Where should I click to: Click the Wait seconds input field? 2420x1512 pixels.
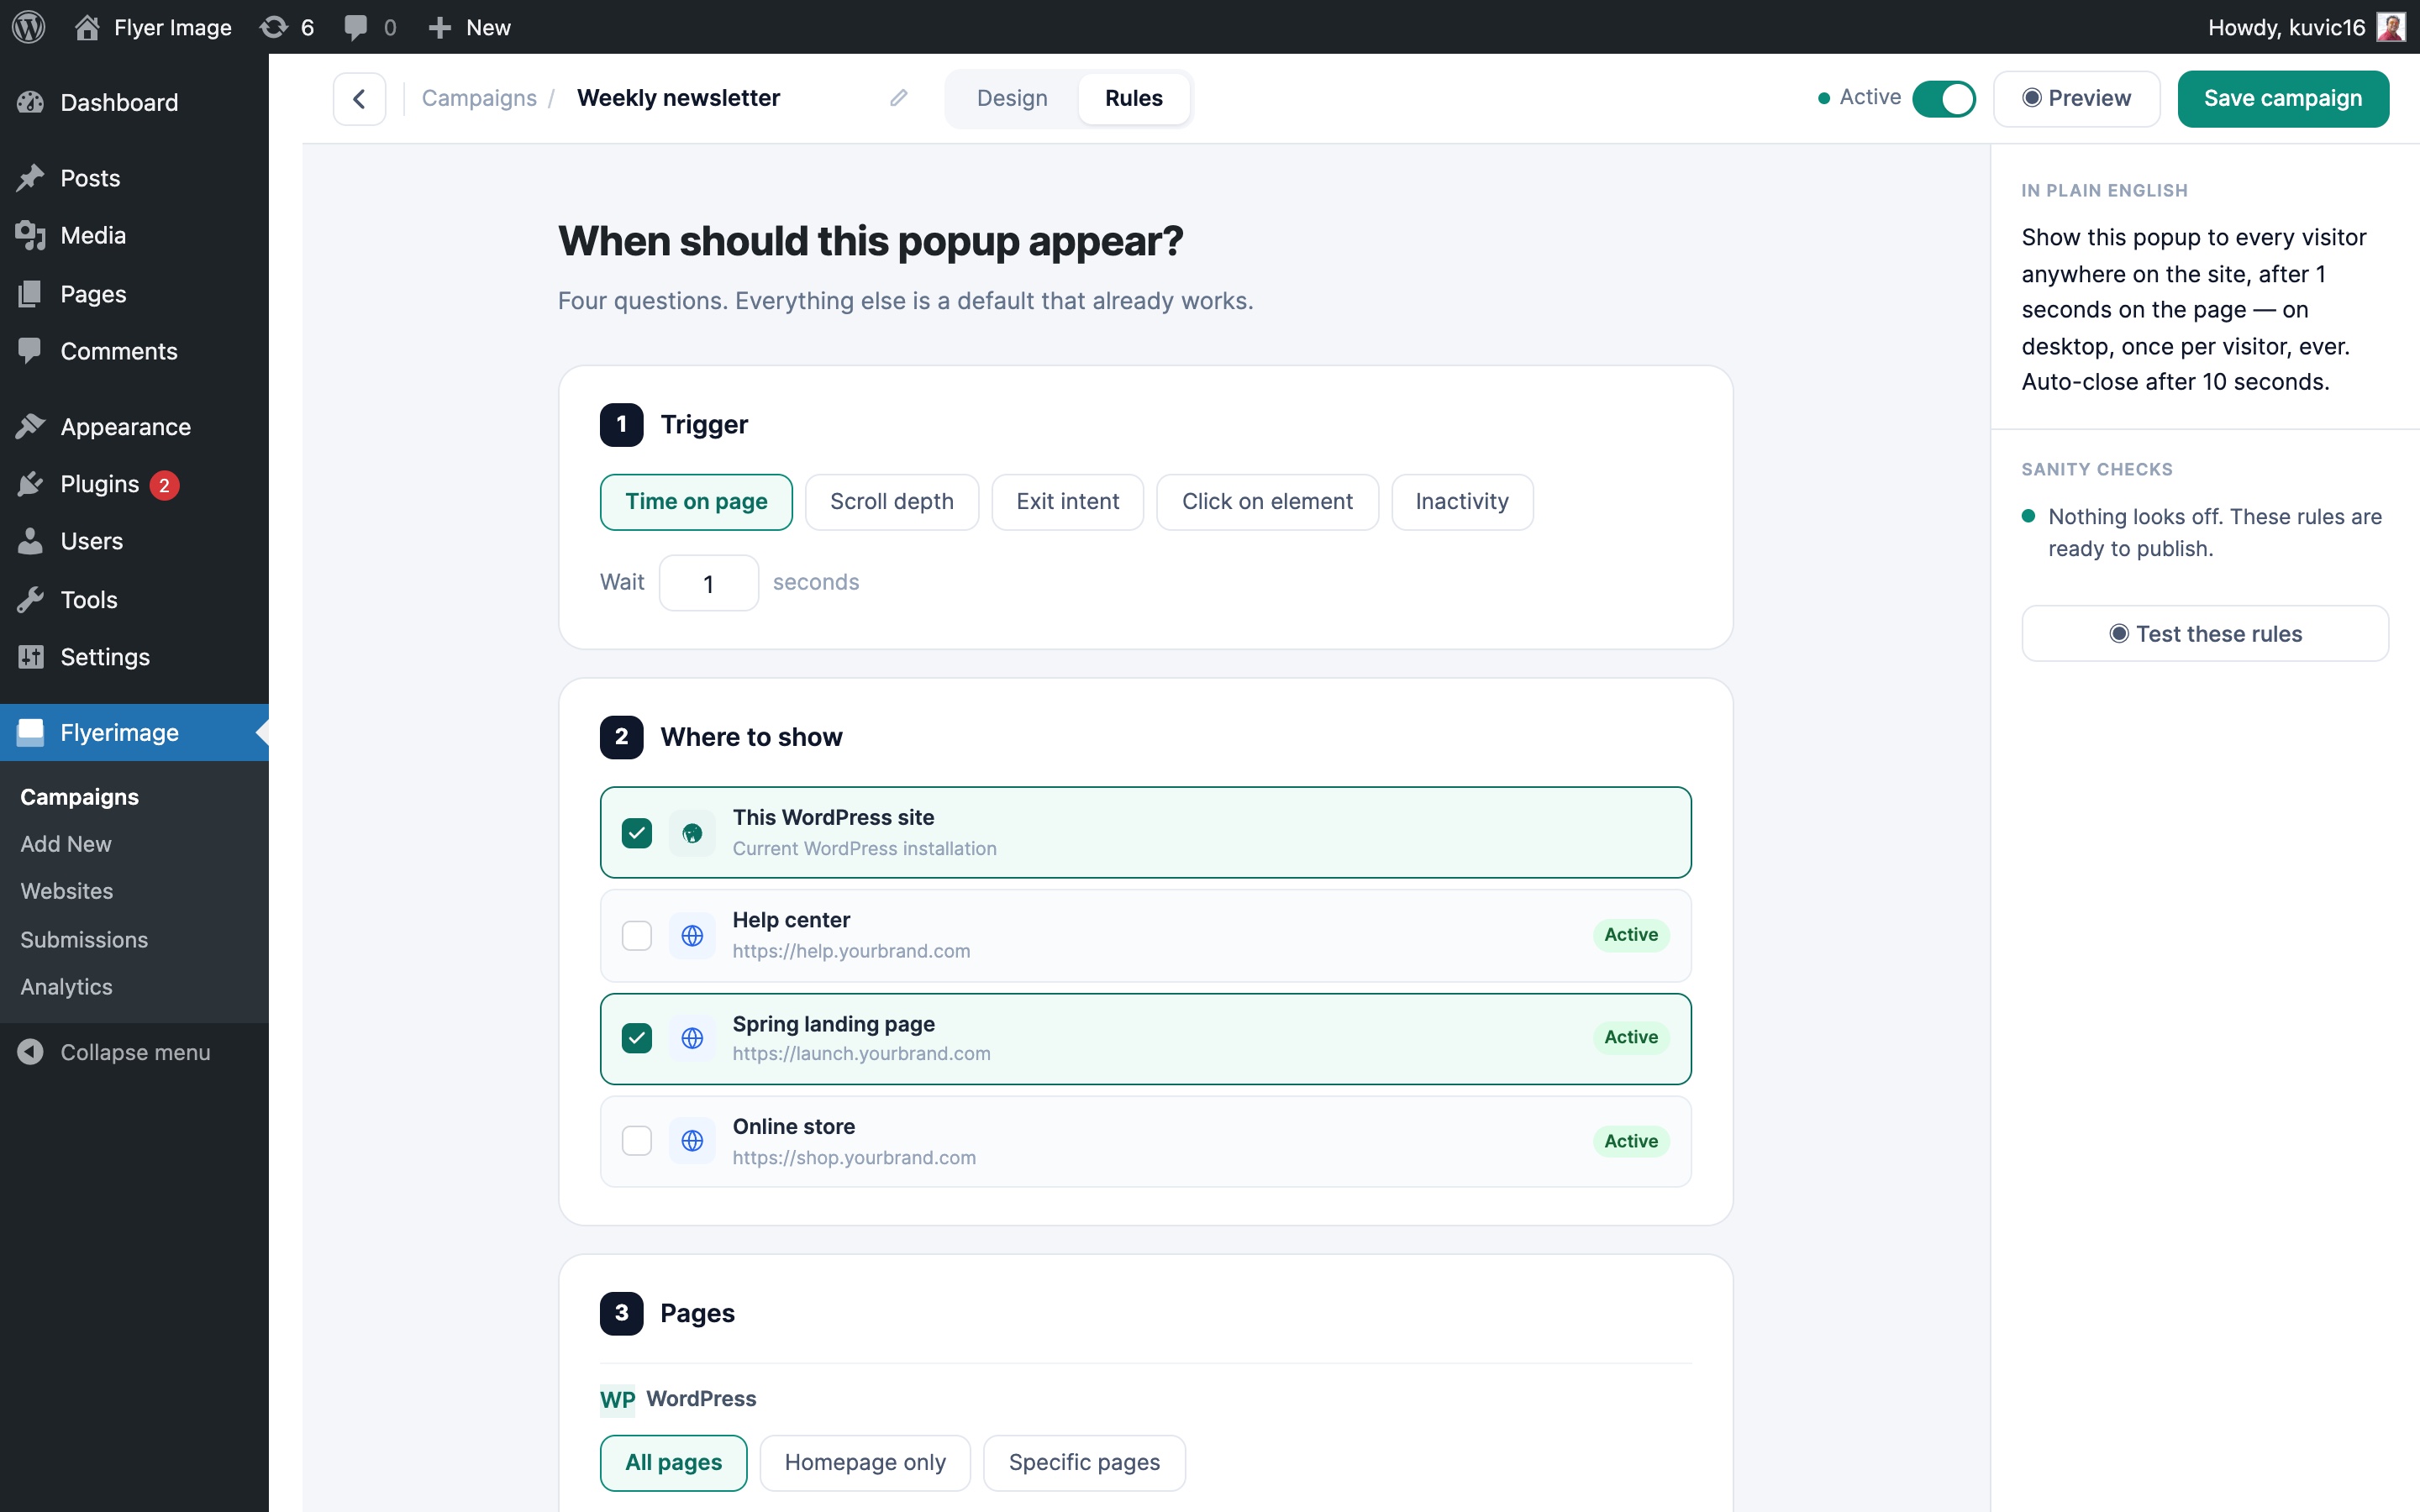point(708,583)
